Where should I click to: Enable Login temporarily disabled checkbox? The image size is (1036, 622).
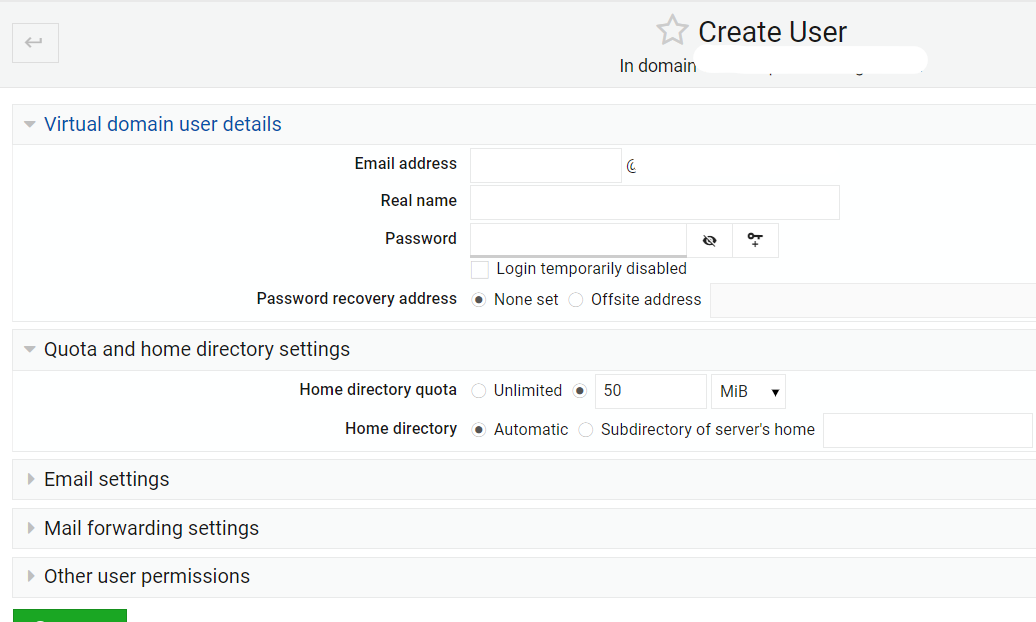tap(480, 270)
